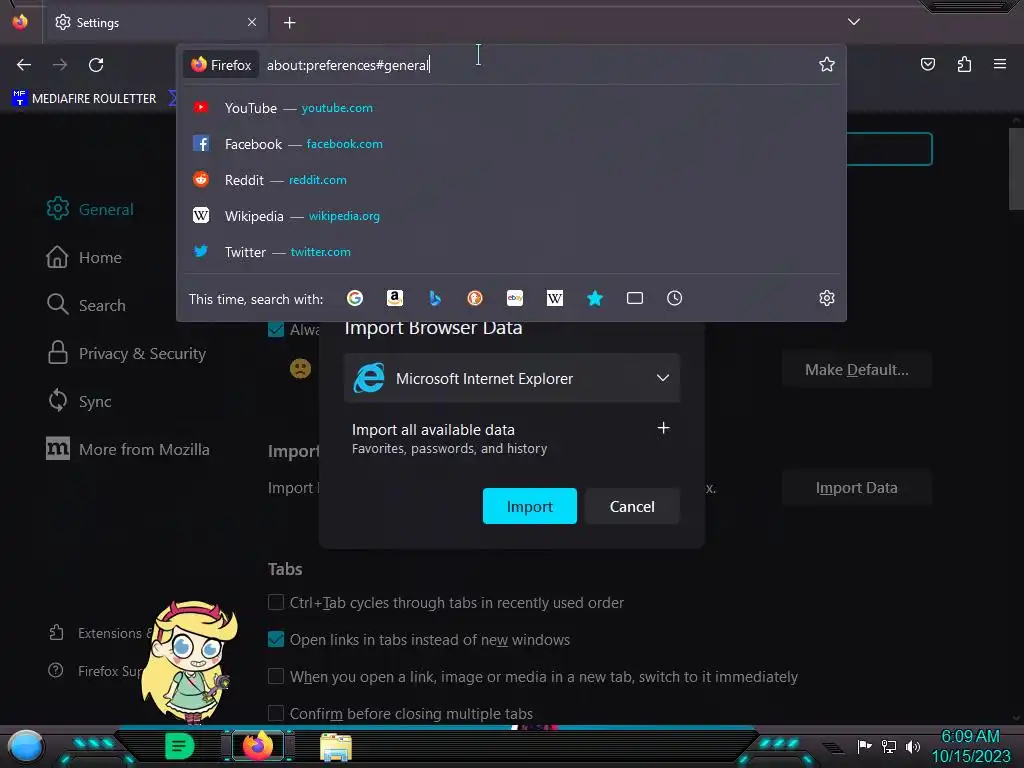Viewport: 1024px width, 768px height.
Task: Search with DuckDuckGo this time
Action: point(475,298)
